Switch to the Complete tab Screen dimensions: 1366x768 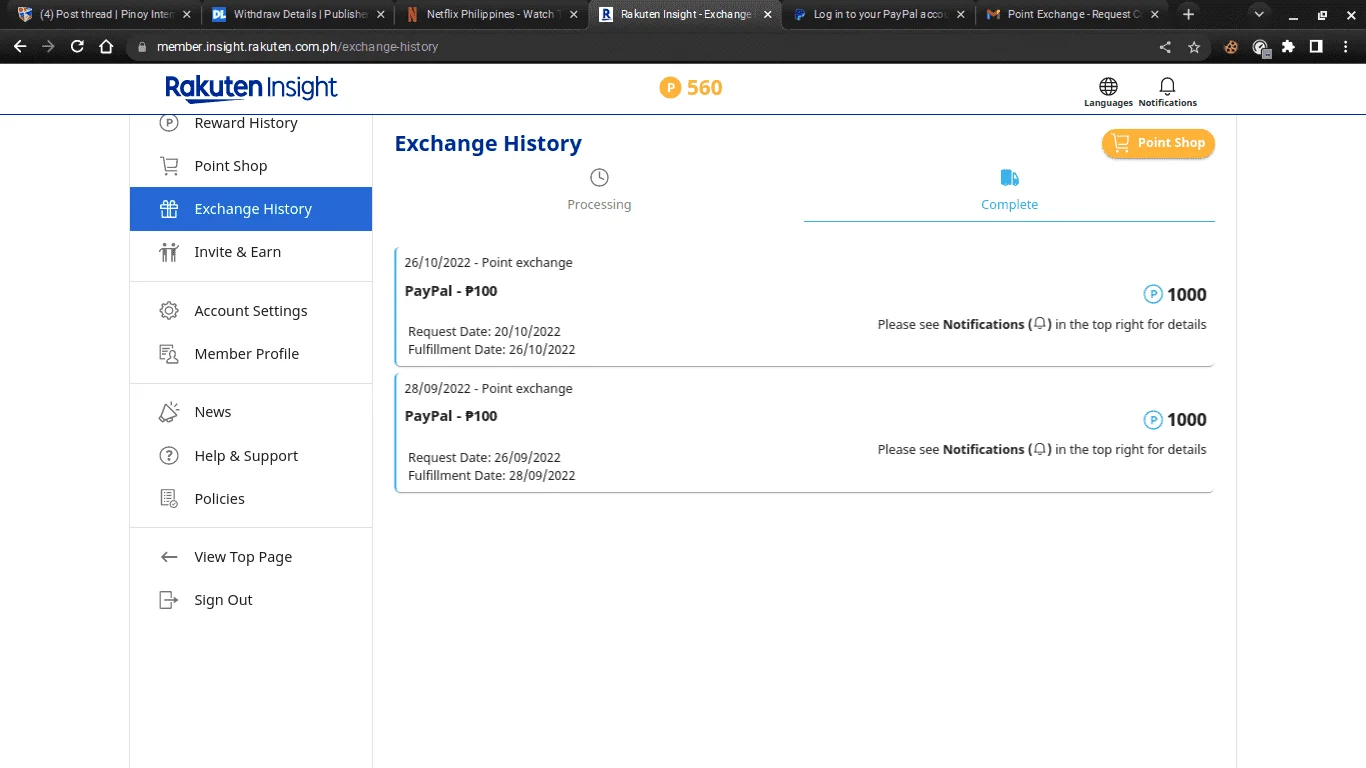(x=1009, y=190)
